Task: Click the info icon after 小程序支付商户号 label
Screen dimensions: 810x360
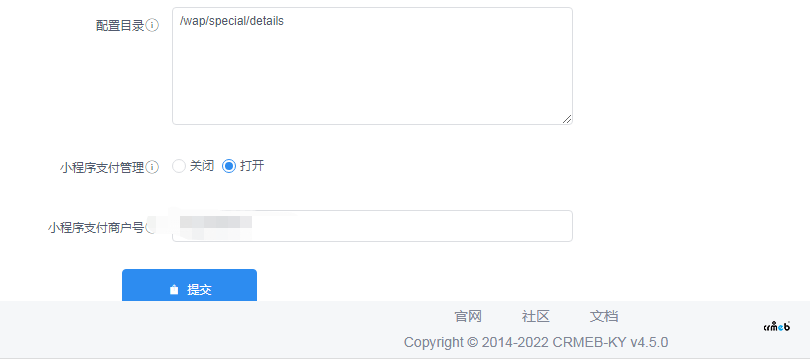Action: [150, 227]
